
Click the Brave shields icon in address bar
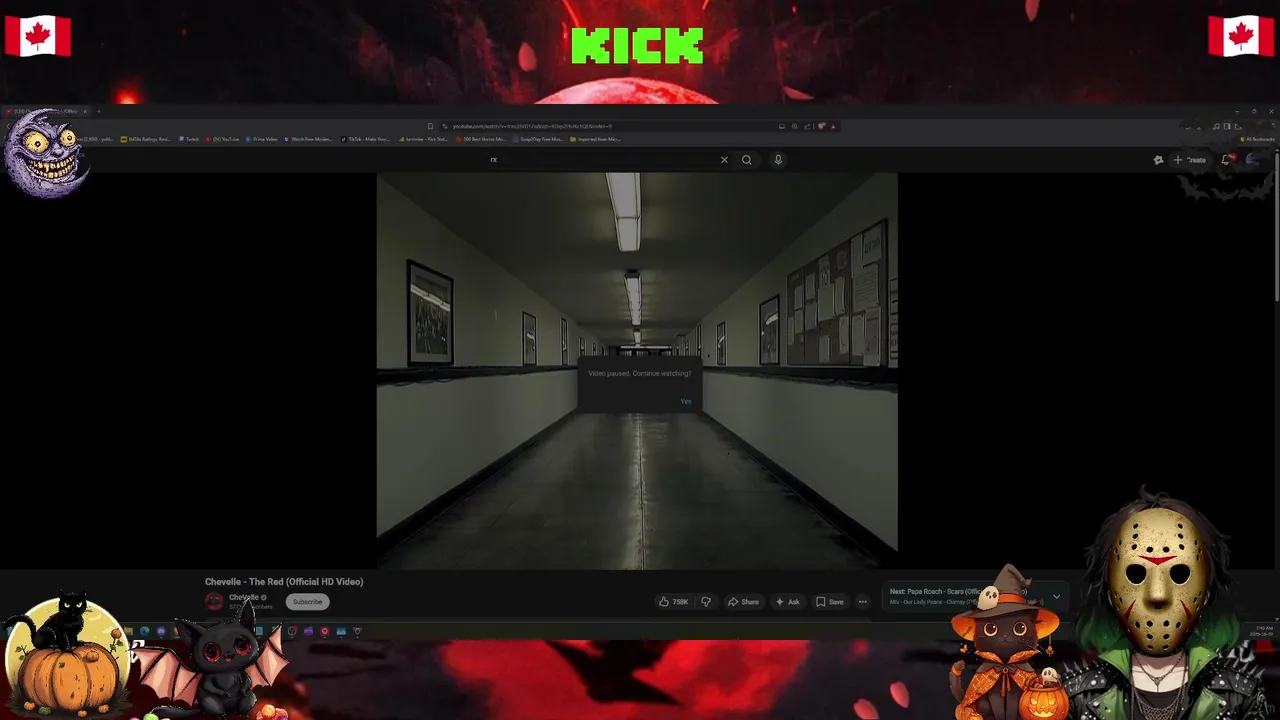point(821,126)
